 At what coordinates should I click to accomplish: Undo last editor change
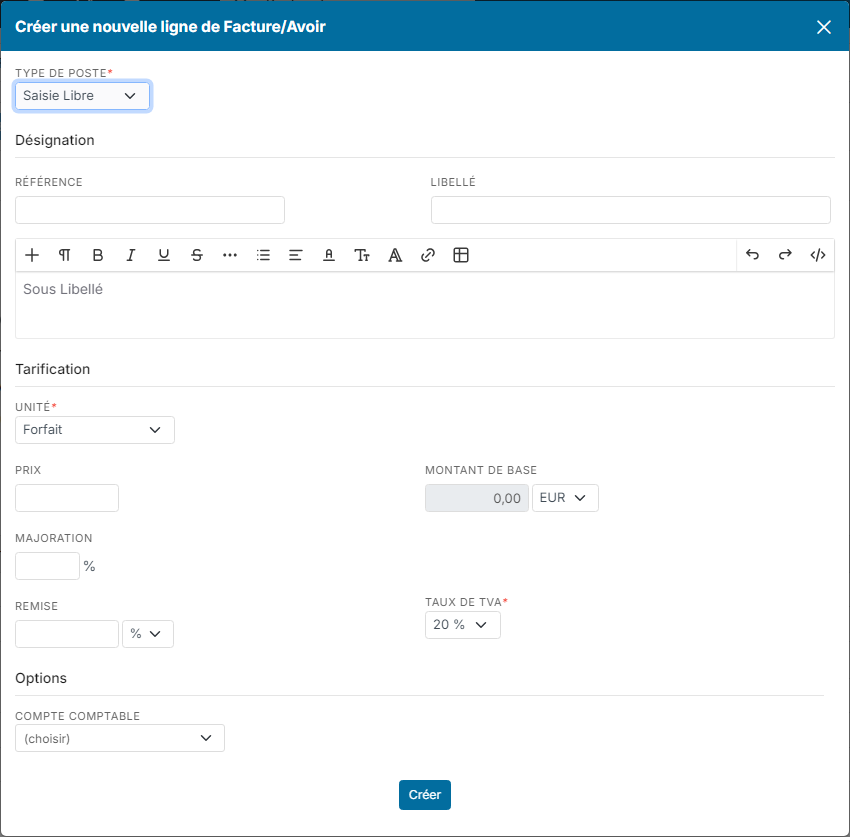point(752,255)
